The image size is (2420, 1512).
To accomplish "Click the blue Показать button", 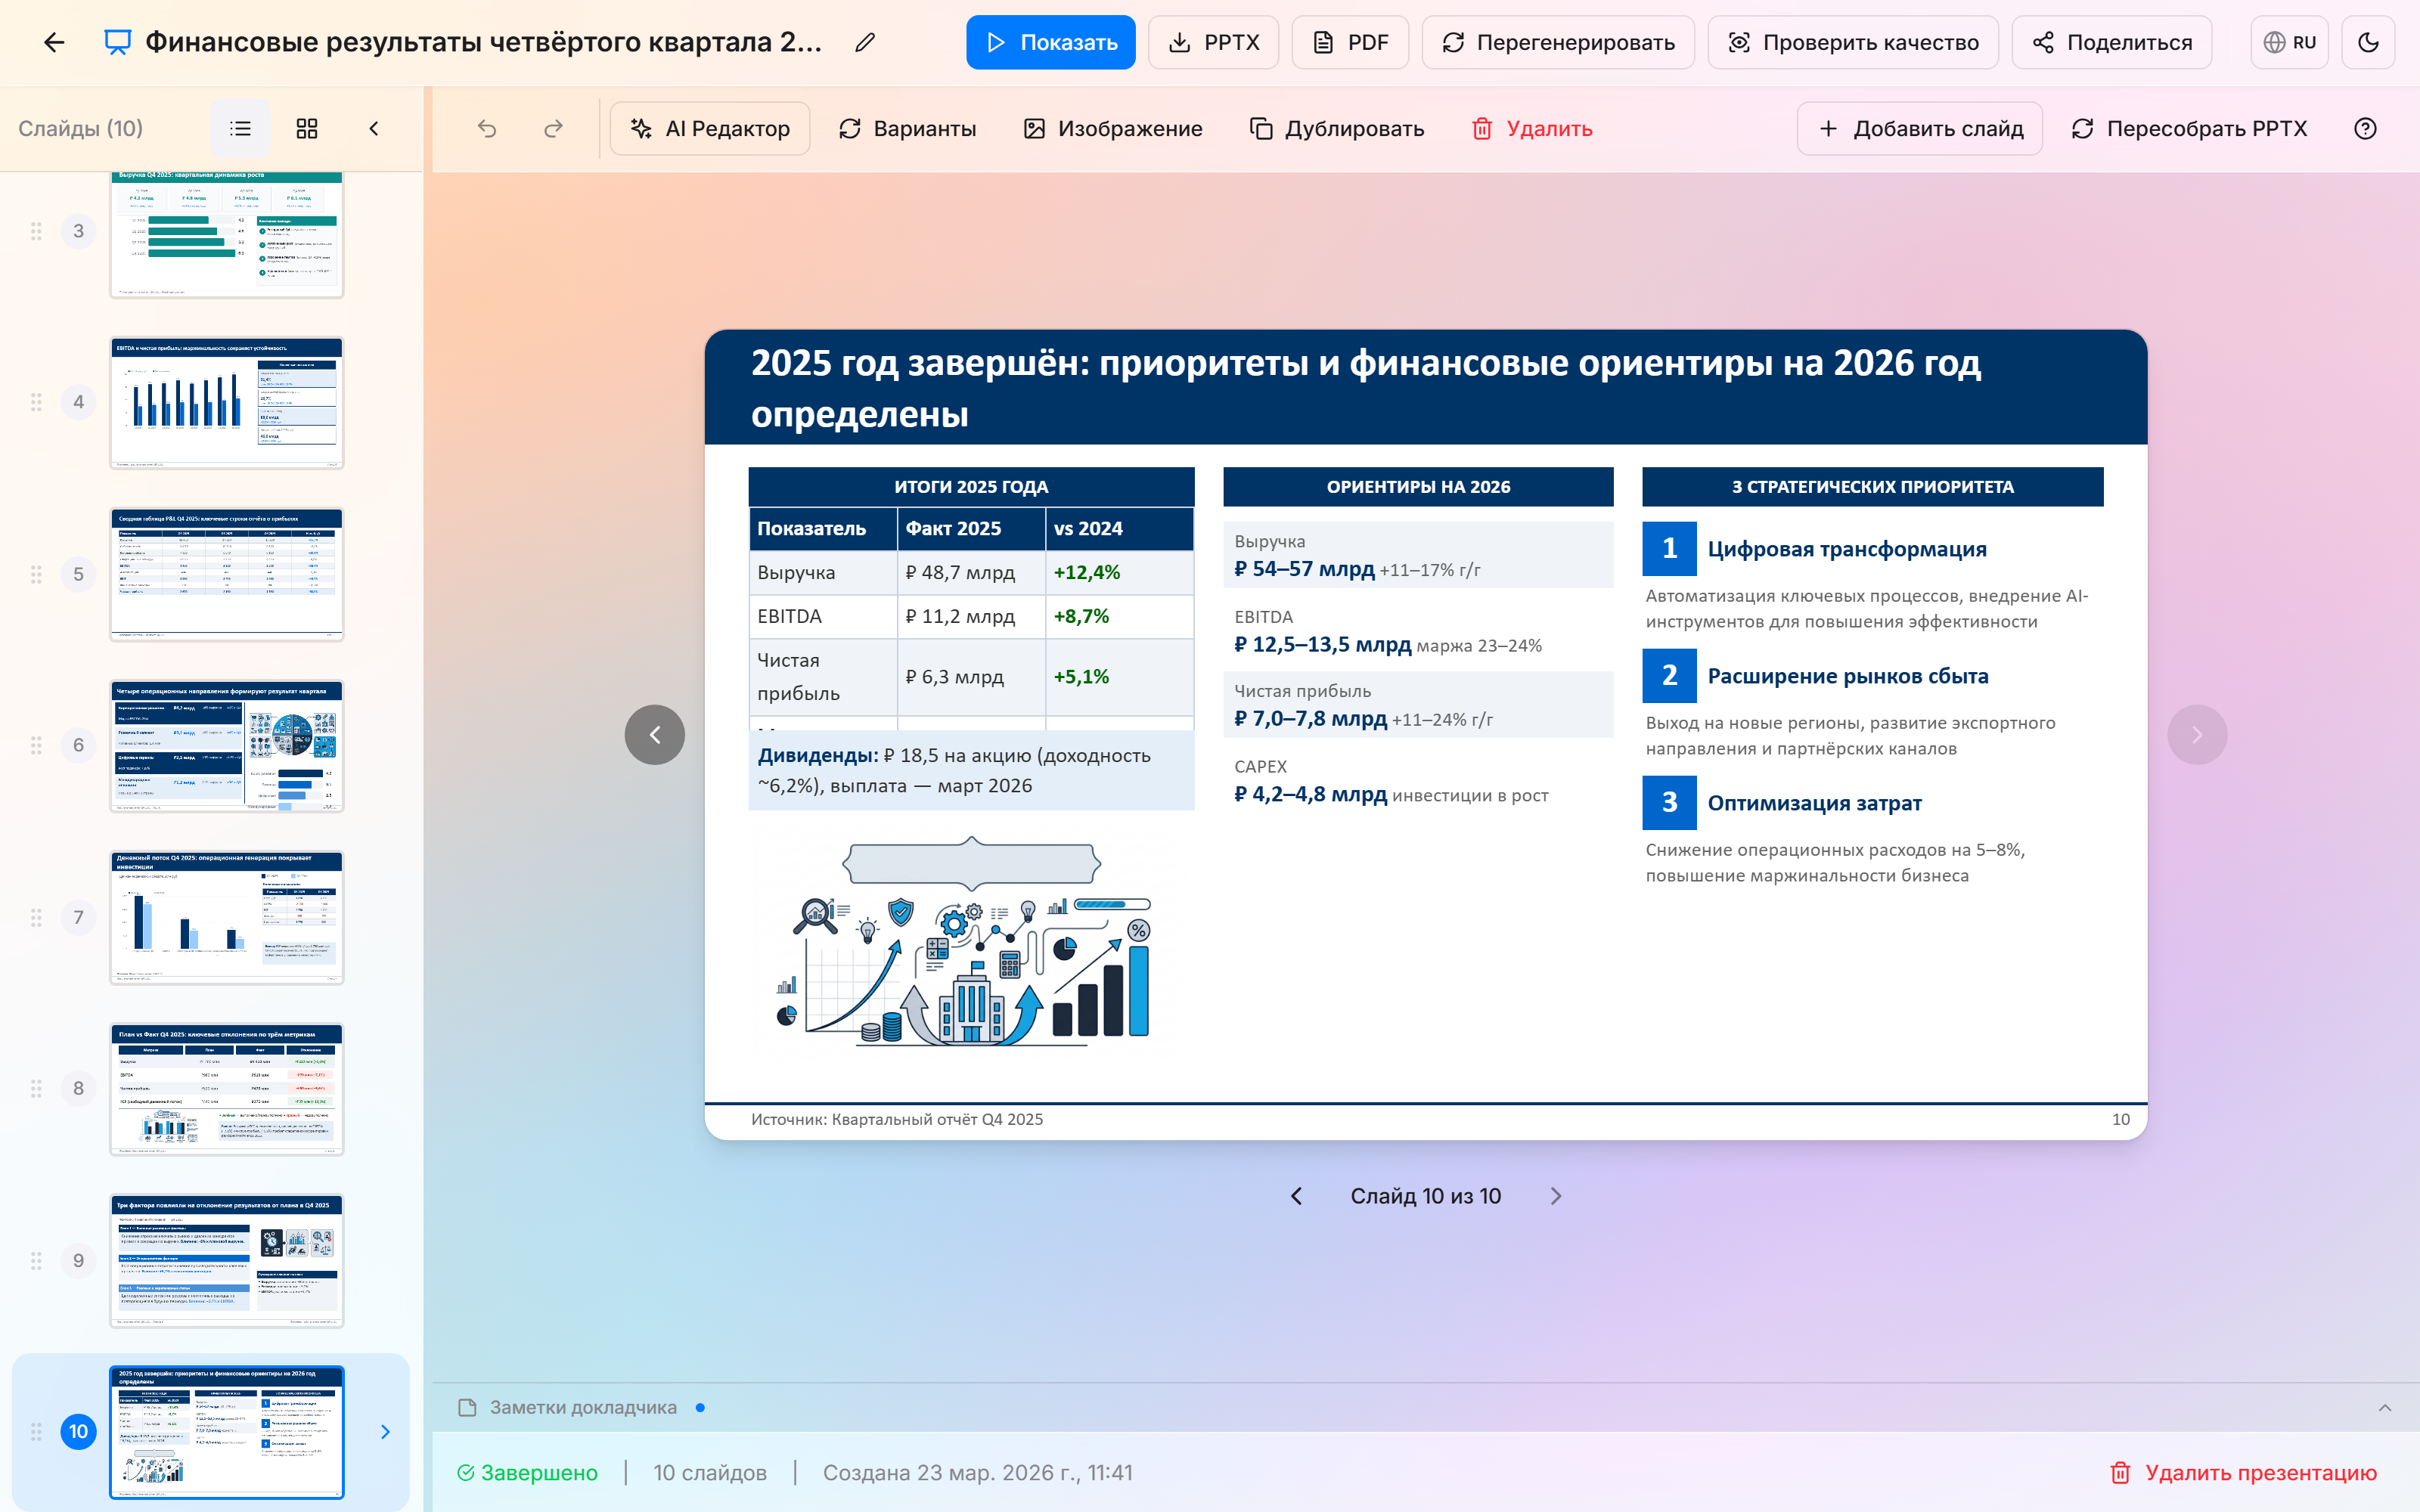I will (1050, 42).
